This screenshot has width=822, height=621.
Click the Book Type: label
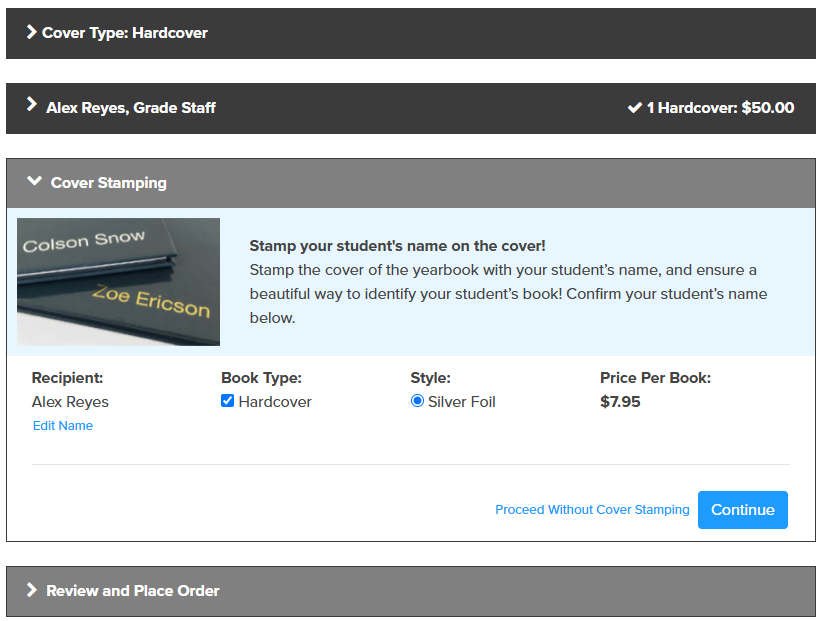(262, 378)
